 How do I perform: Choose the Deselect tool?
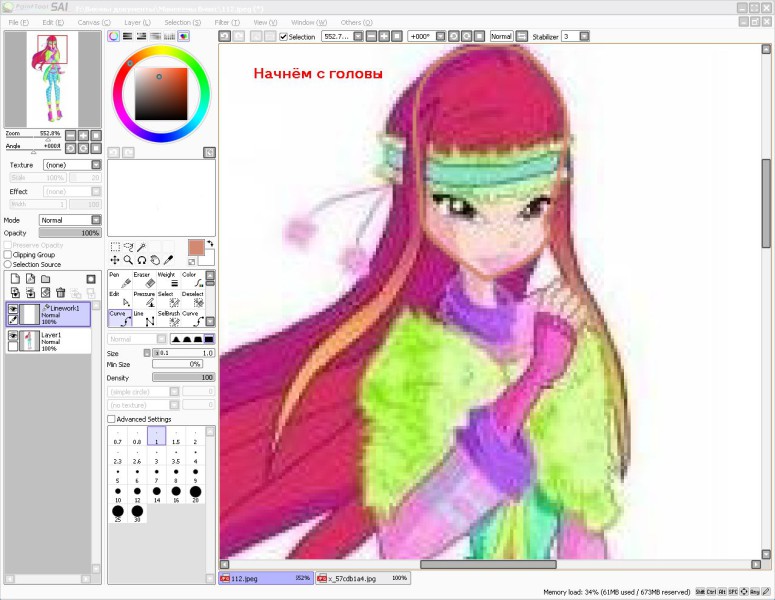[193, 299]
